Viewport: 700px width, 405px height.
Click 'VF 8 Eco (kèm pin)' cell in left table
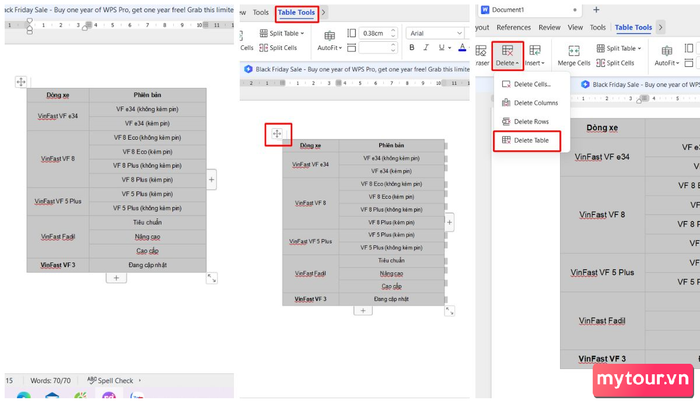click(147, 152)
